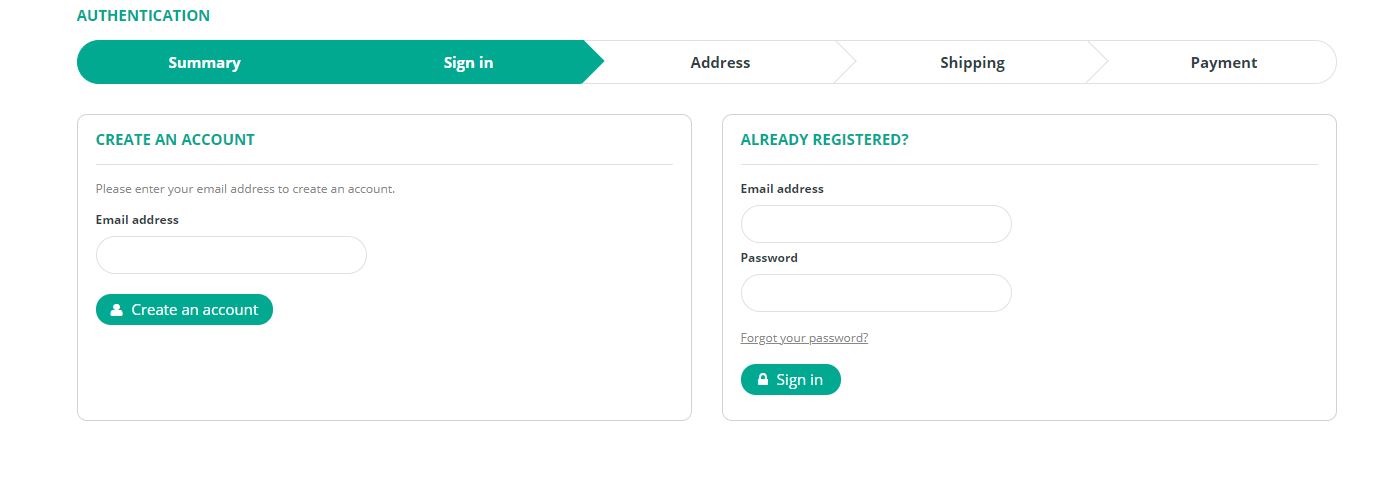Open the Address checkout step

point(720,62)
